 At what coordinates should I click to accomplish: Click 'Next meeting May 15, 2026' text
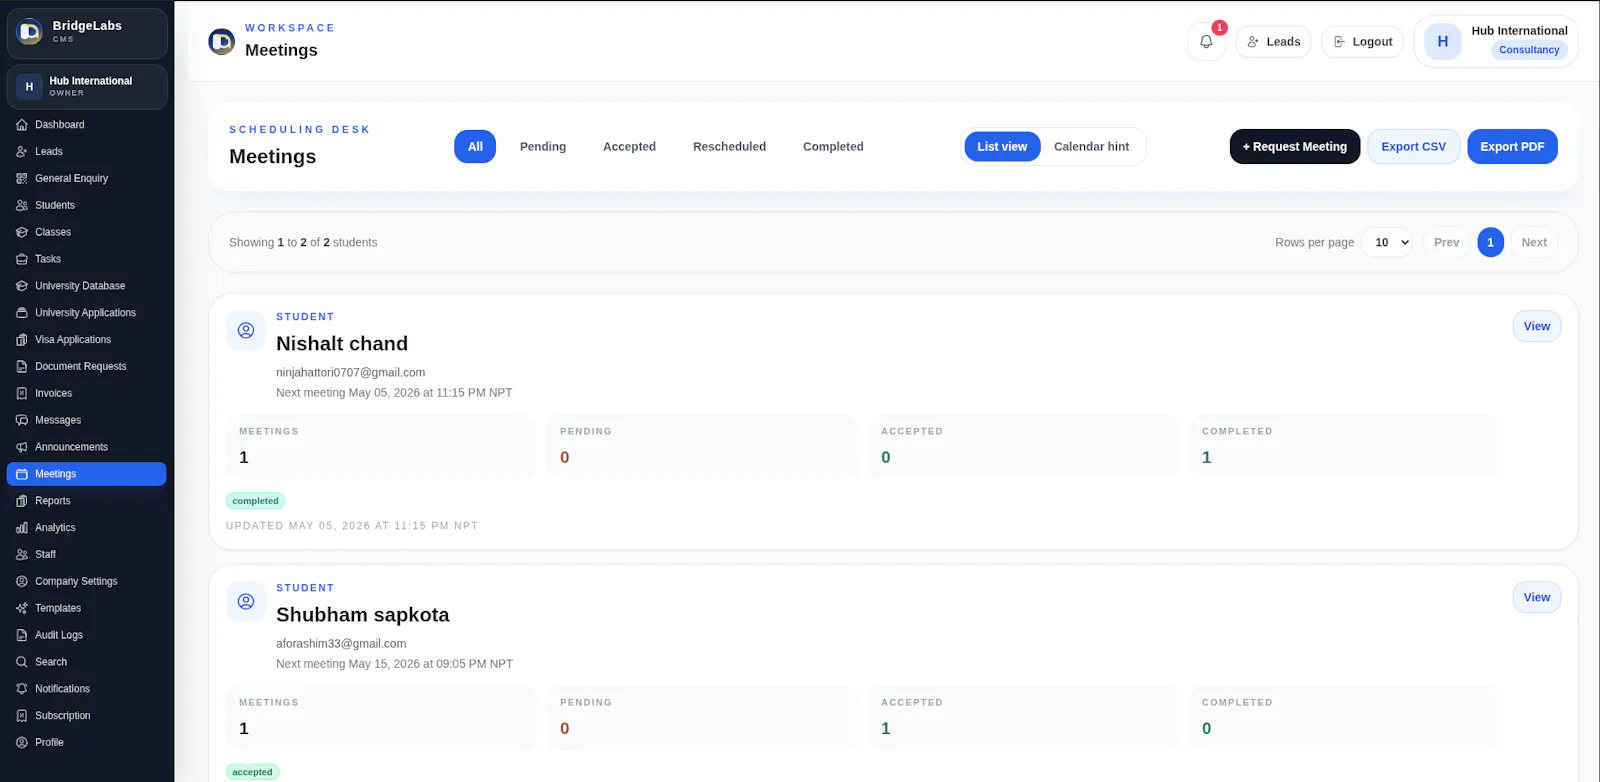click(x=394, y=664)
